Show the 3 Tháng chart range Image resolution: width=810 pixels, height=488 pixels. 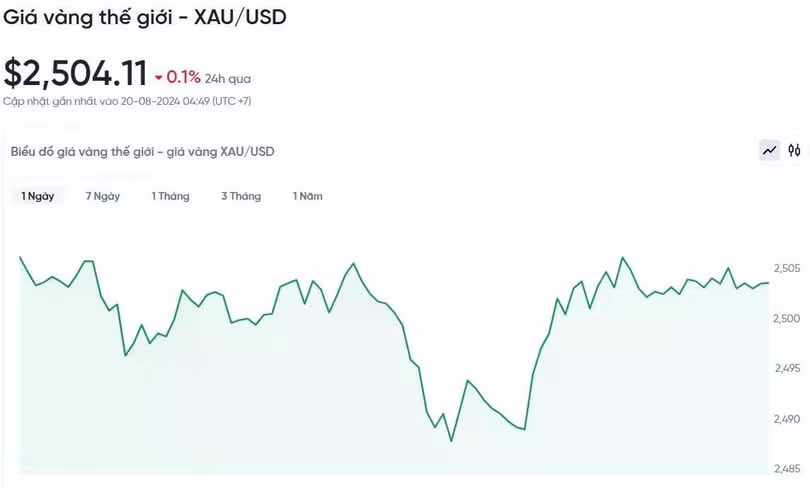(241, 196)
